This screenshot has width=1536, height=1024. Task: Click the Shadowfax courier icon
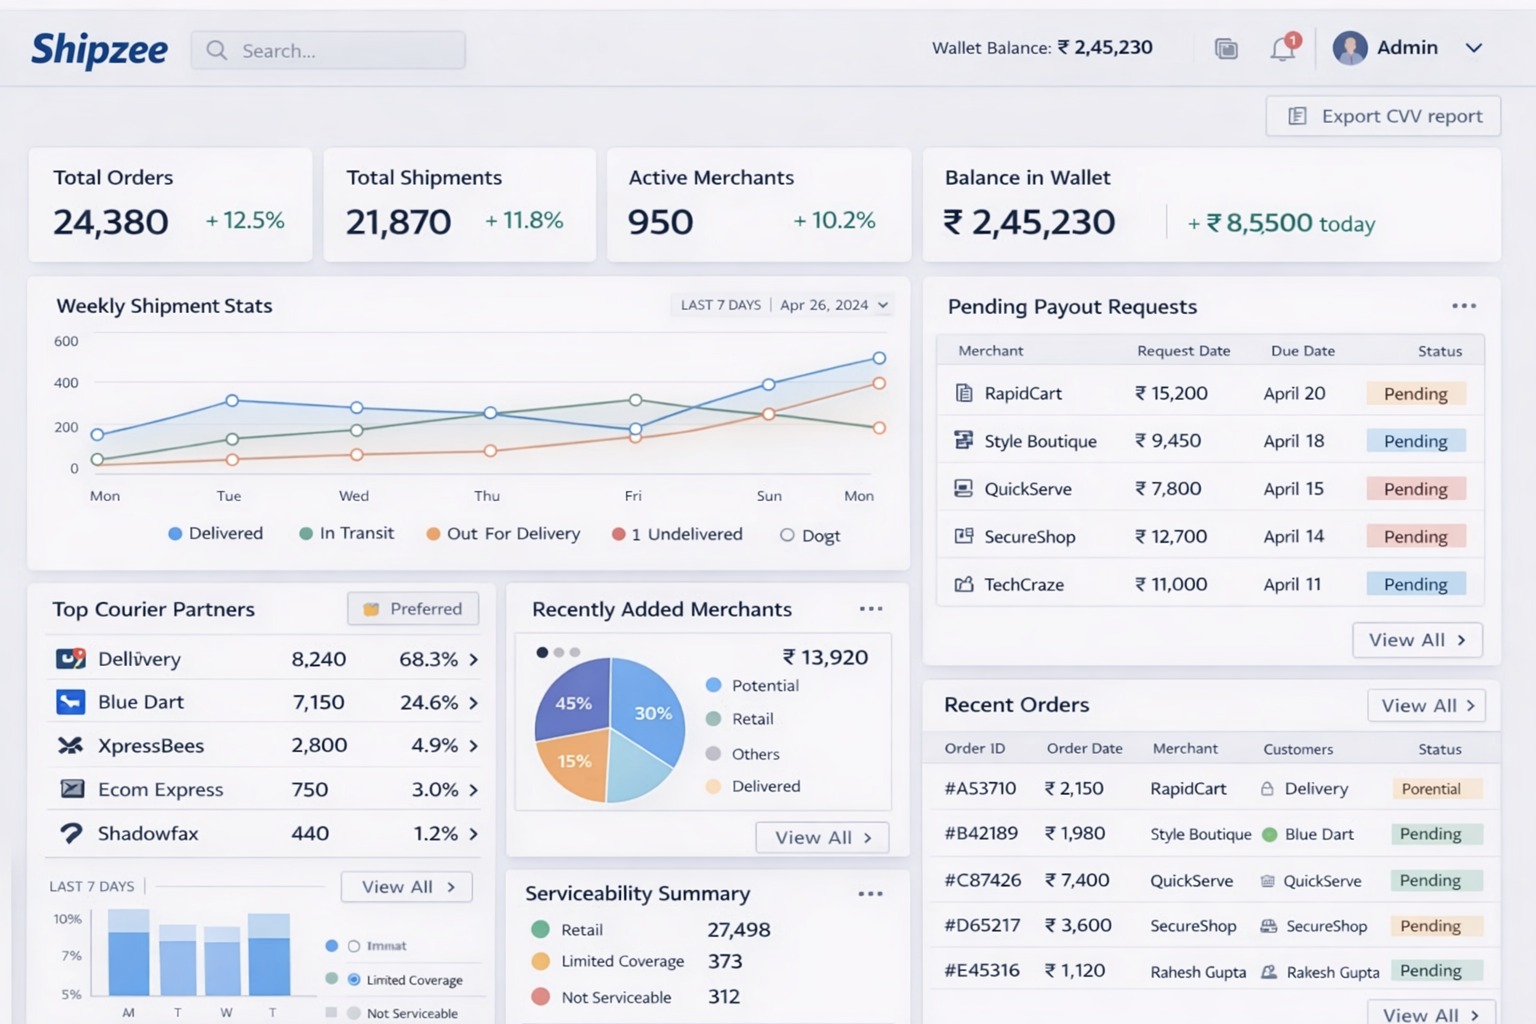(70, 833)
